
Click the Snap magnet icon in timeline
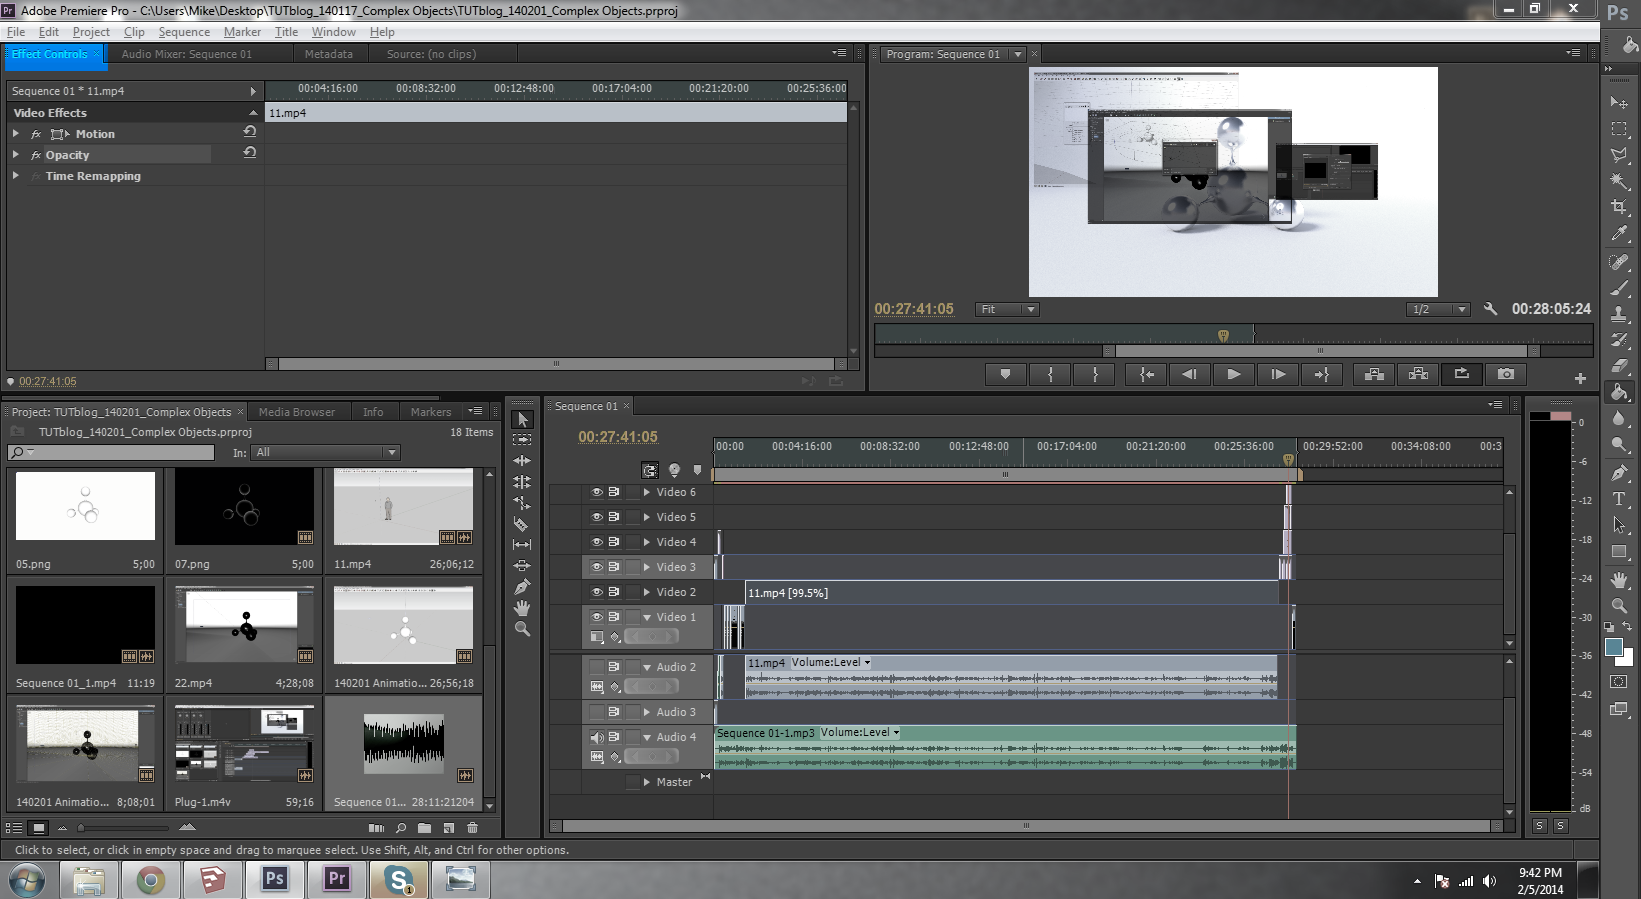click(650, 470)
